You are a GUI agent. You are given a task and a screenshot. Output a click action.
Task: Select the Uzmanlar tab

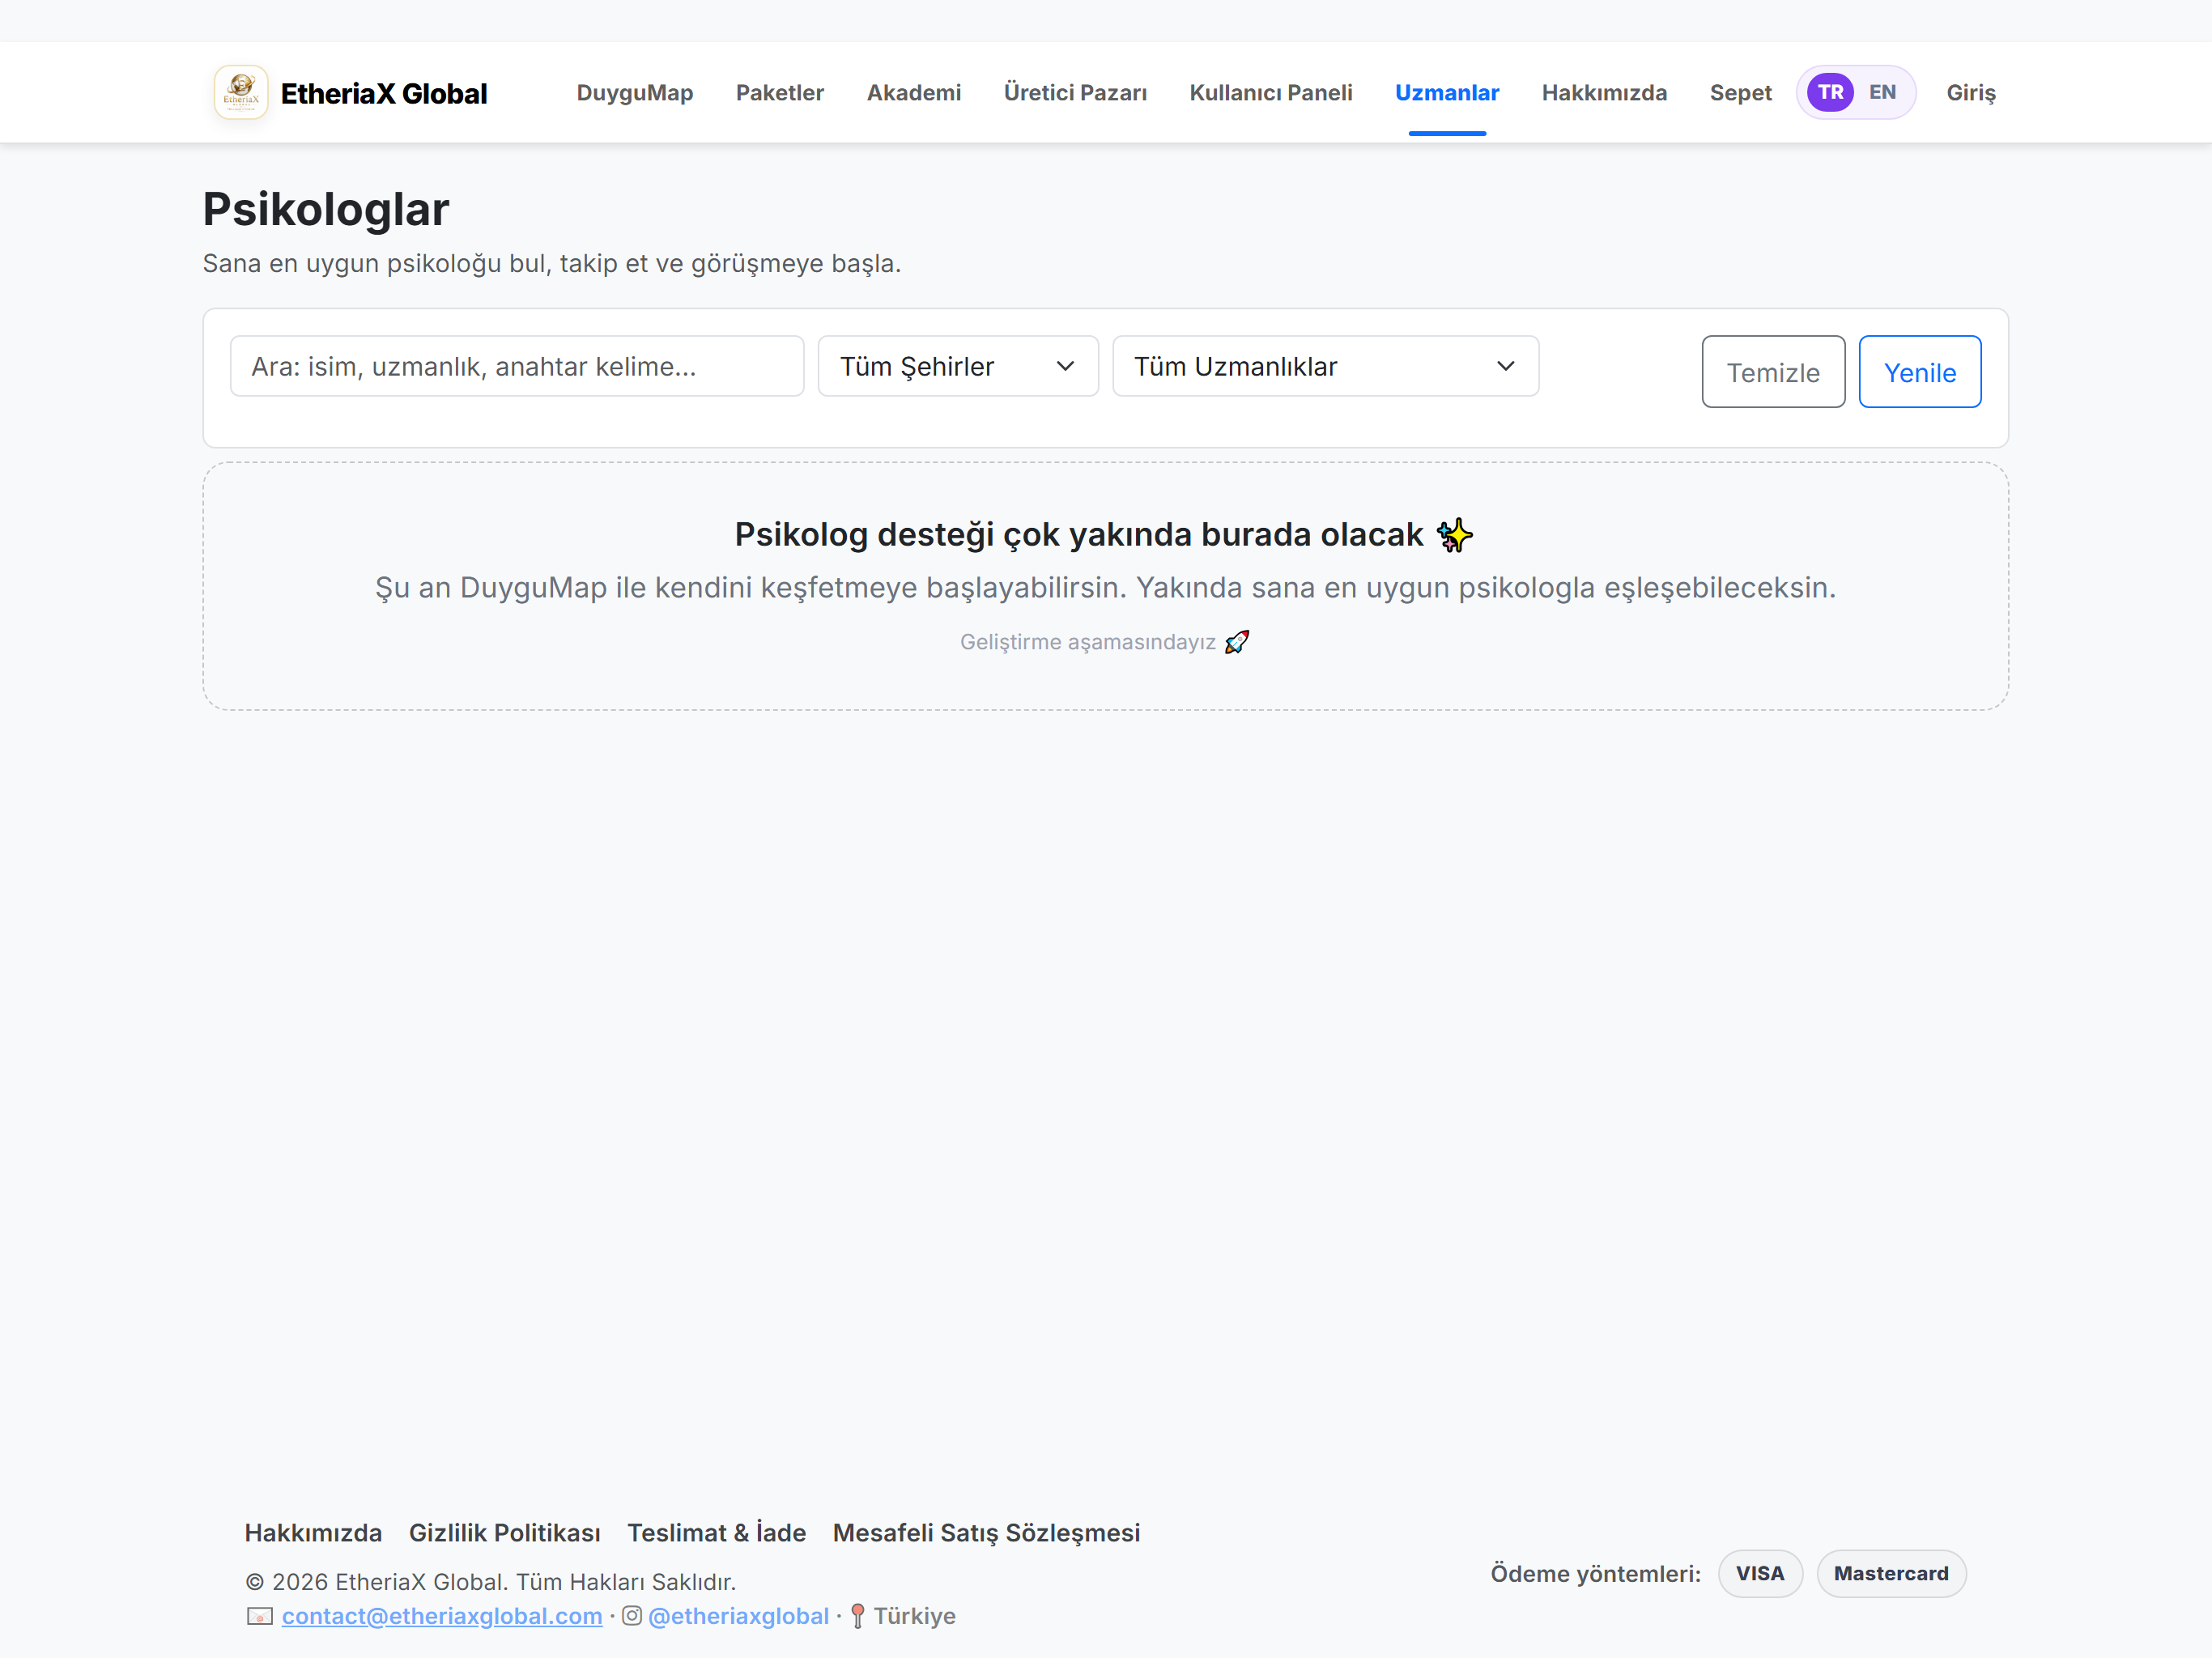pos(1447,92)
